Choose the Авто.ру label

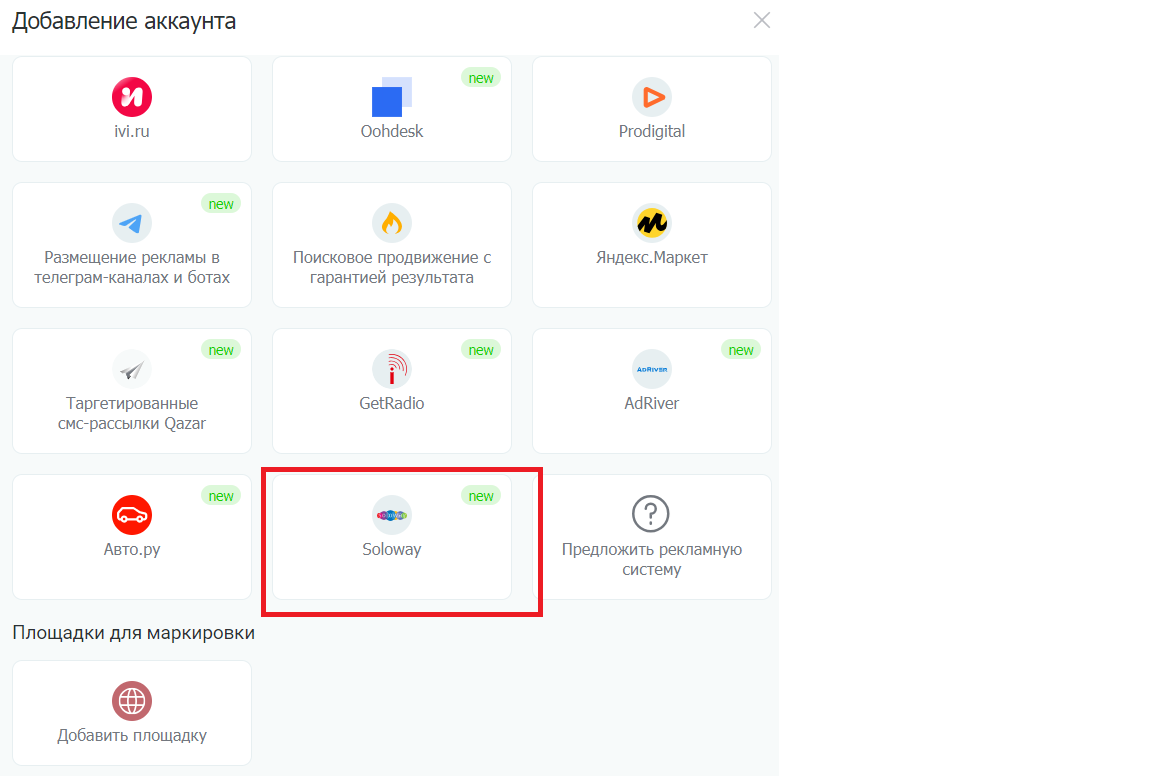(x=132, y=550)
